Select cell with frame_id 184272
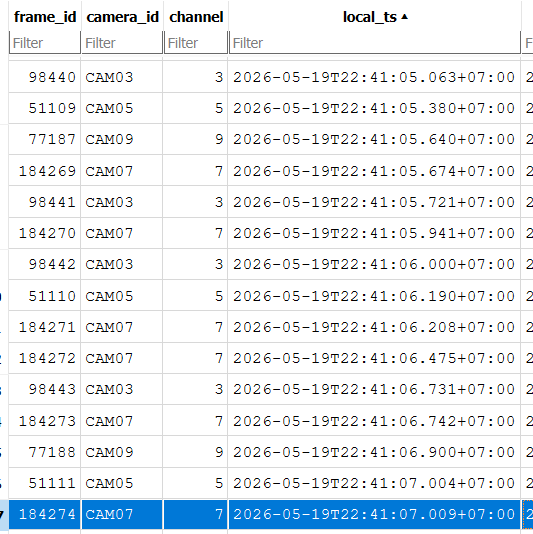Viewport: 533px width, 534px height. pyautogui.click(x=45, y=358)
